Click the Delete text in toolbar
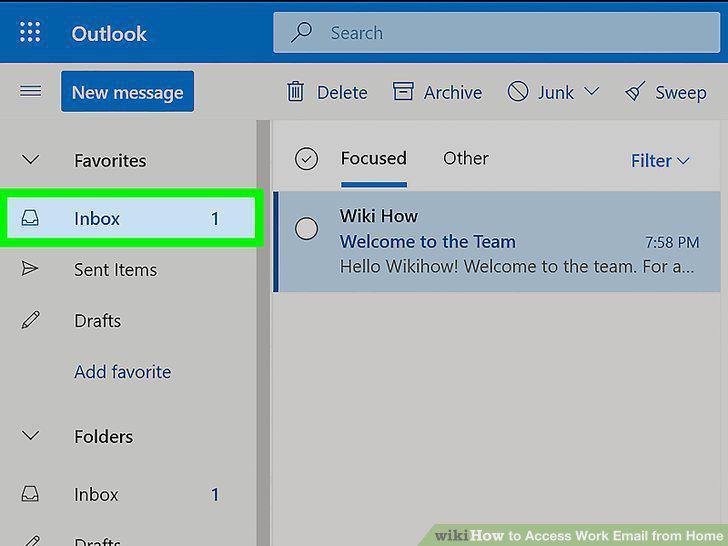728x546 pixels. click(x=342, y=93)
